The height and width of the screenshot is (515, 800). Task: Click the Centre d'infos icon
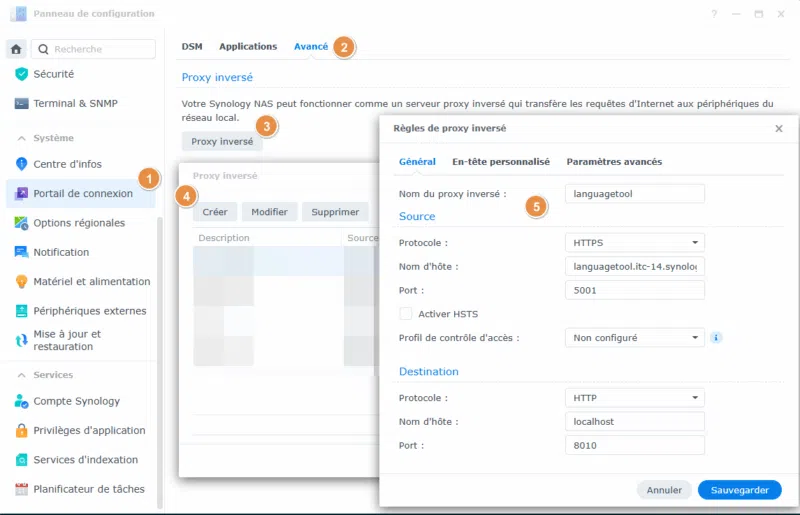21,164
